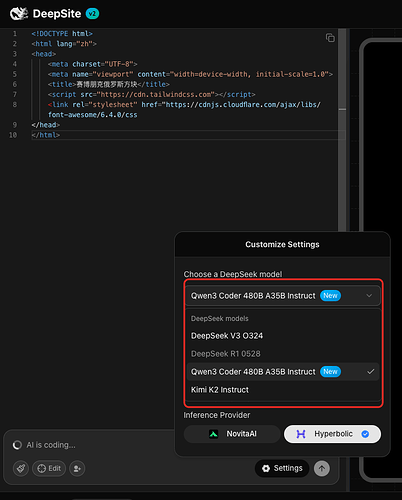Click the Edit button
This screenshot has width=402, height=500.
click(x=49, y=468)
